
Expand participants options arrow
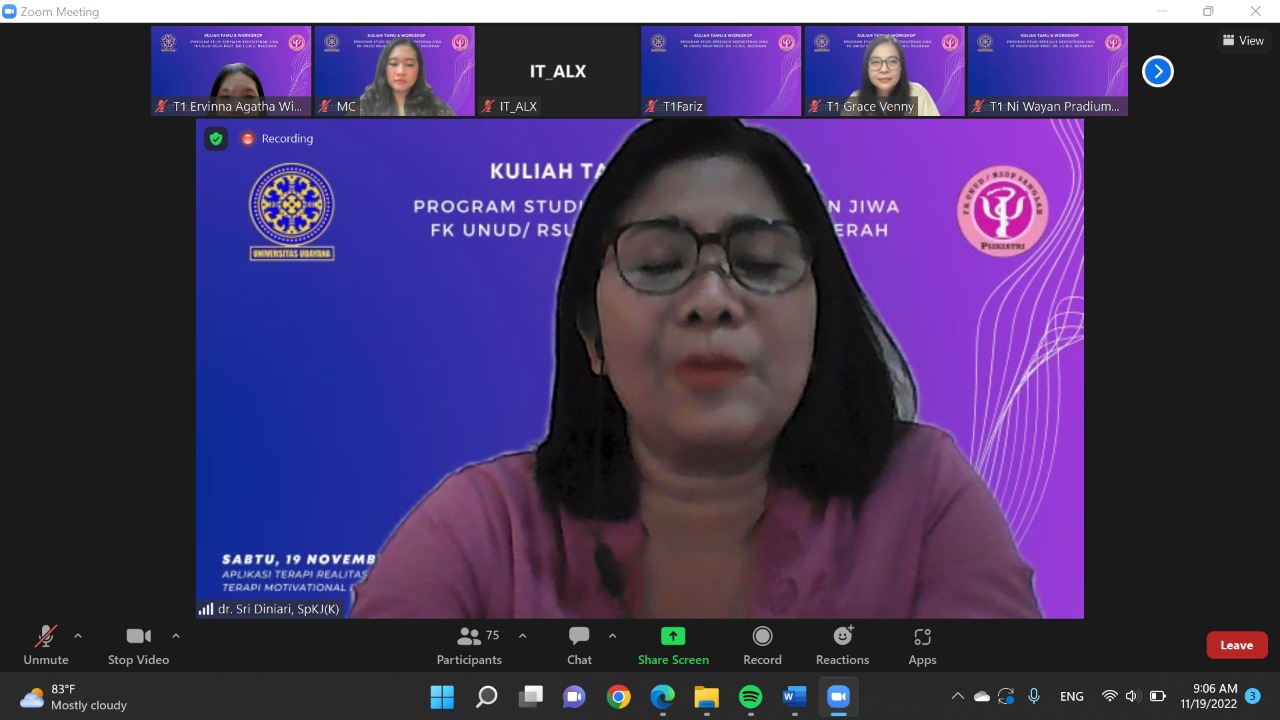coord(522,636)
